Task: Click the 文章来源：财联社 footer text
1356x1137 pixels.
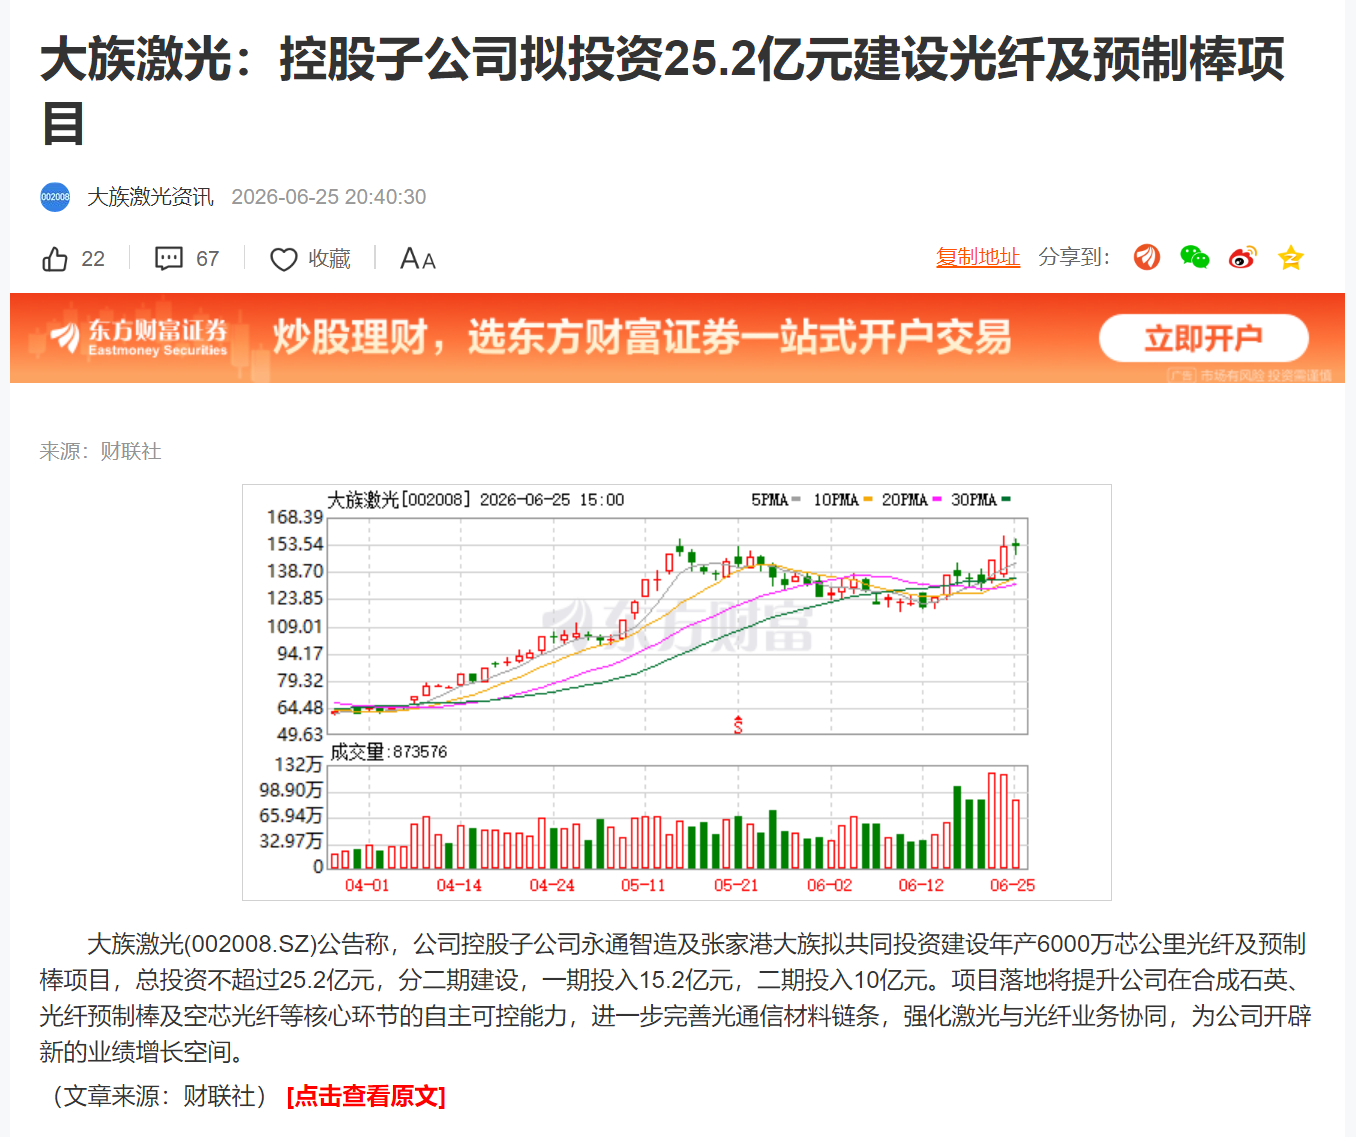Action: [x=158, y=1096]
